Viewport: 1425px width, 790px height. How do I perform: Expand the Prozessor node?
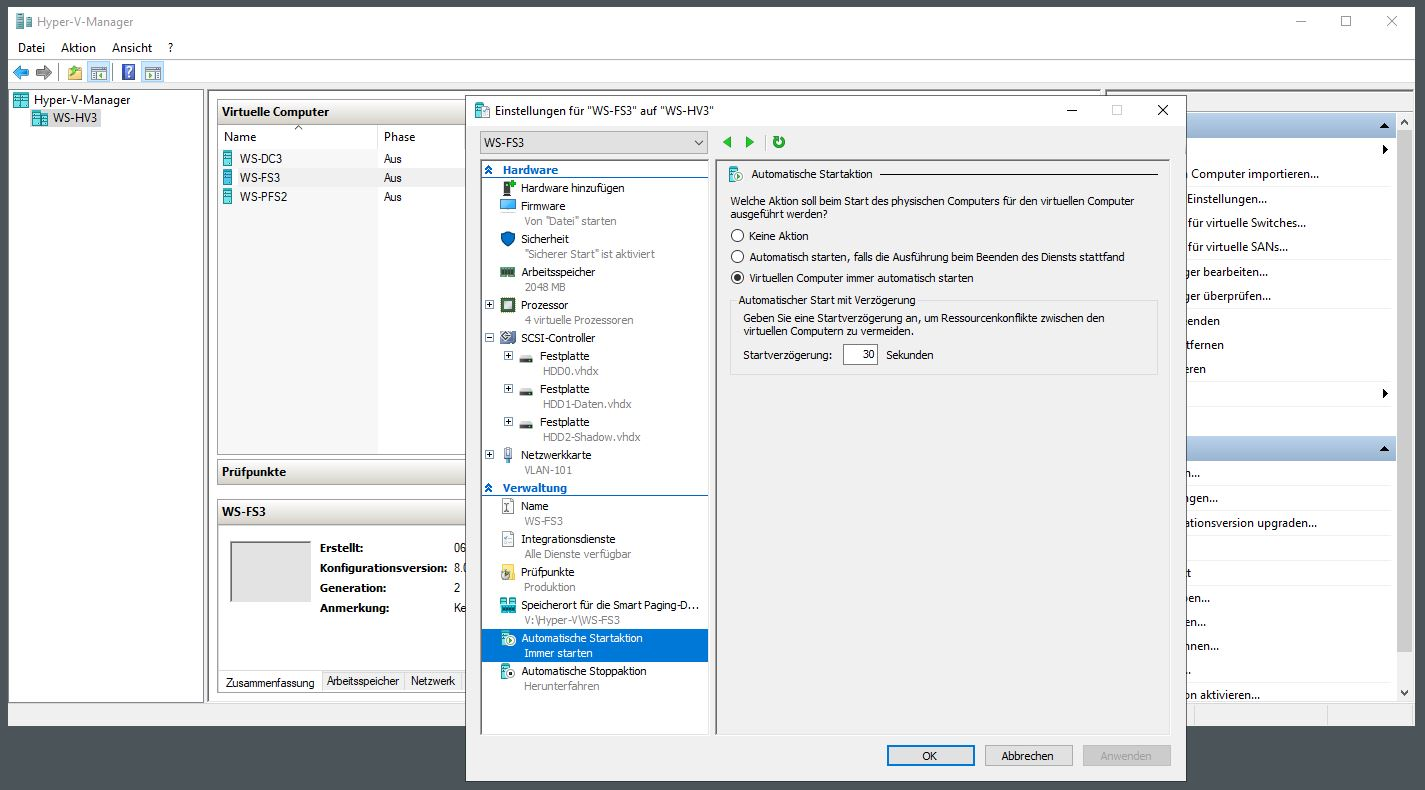point(489,305)
